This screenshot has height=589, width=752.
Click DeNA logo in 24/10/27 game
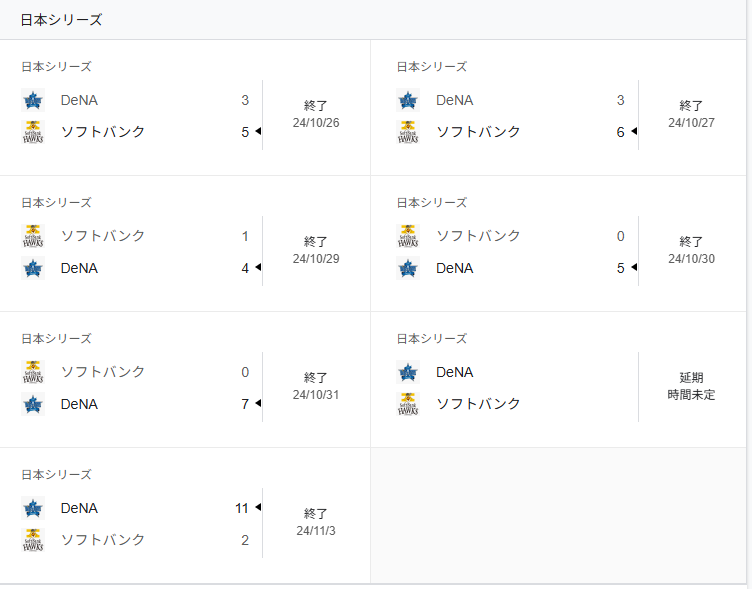click(x=408, y=100)
